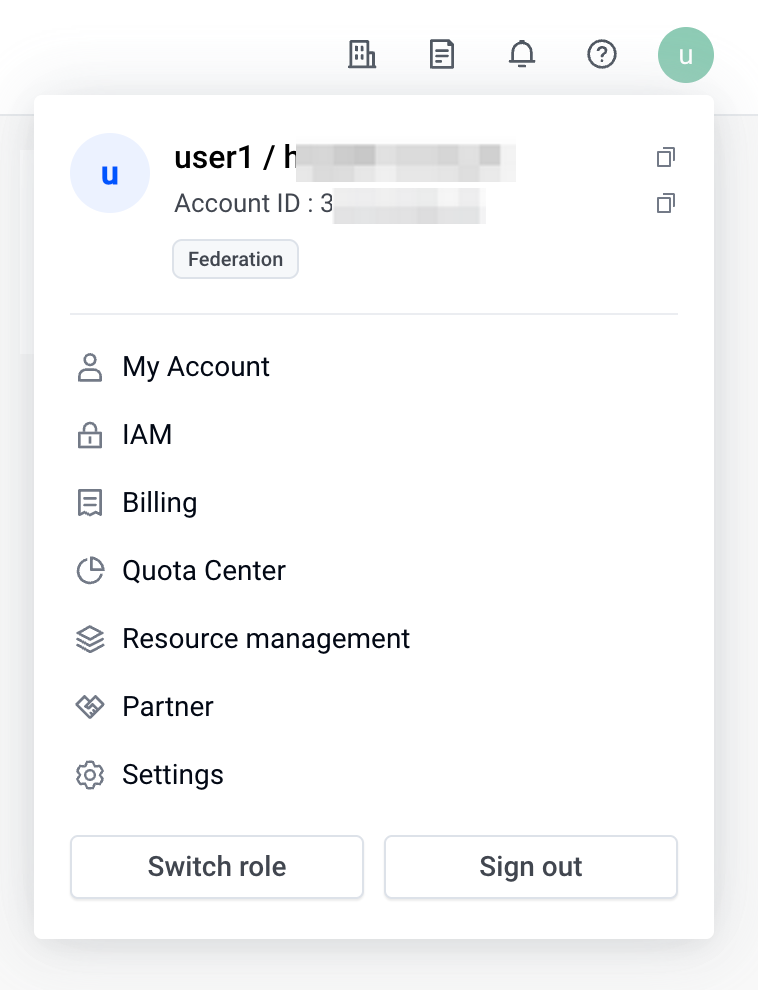Click the green user avatar in header
The height and width of the screenshot is (990, 758).
(x=685, y=55)
